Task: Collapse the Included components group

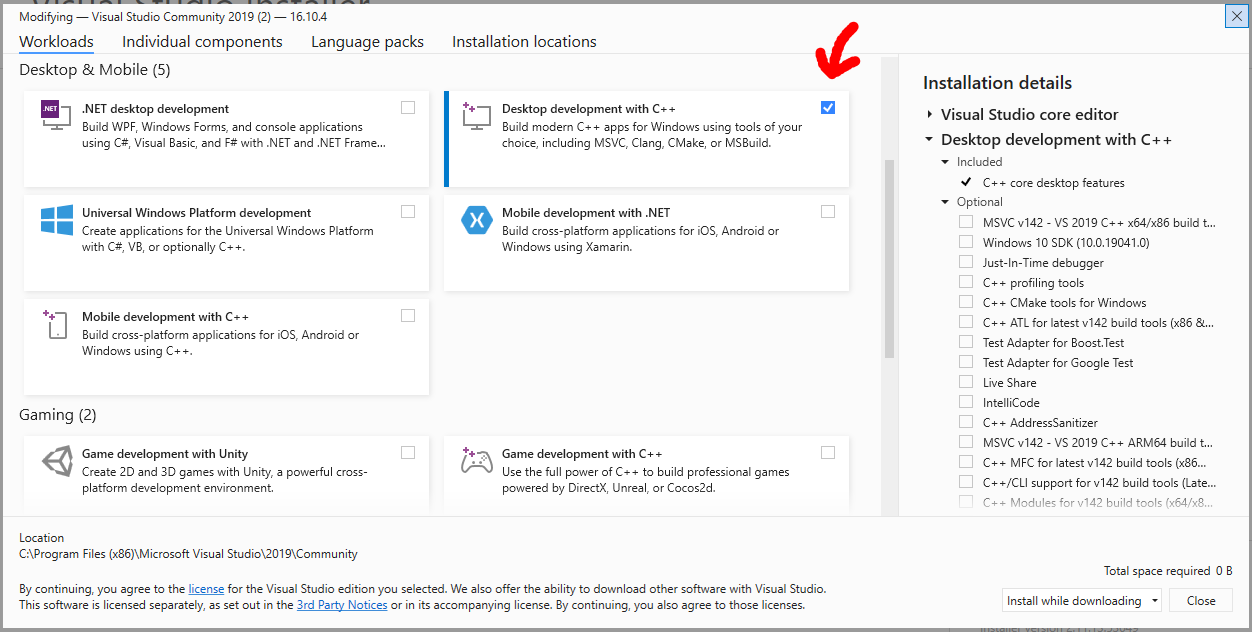Action: (946, 162)
